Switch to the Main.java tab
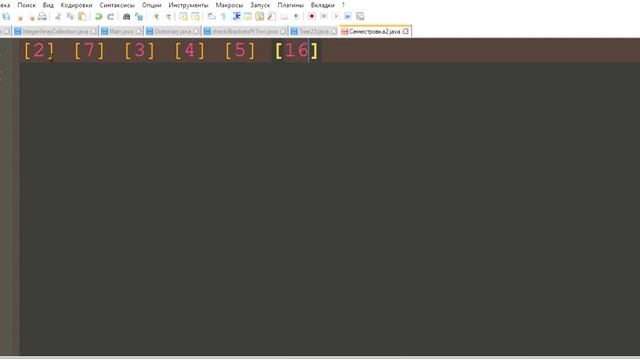Screen dimensions: 640x360 pos(121,31)
